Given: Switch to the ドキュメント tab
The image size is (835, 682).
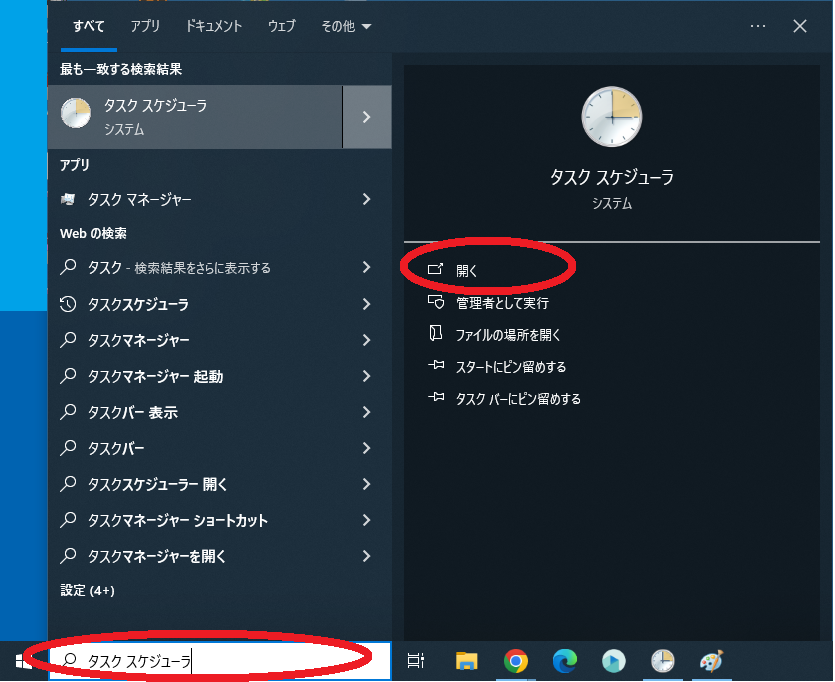Looking at the screenshot, I should pos(213,27).
